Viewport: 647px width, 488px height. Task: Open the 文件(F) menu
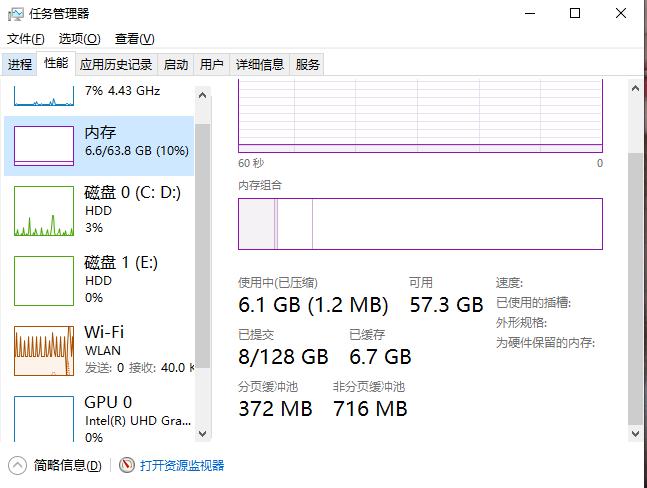[x=26, y=39]
